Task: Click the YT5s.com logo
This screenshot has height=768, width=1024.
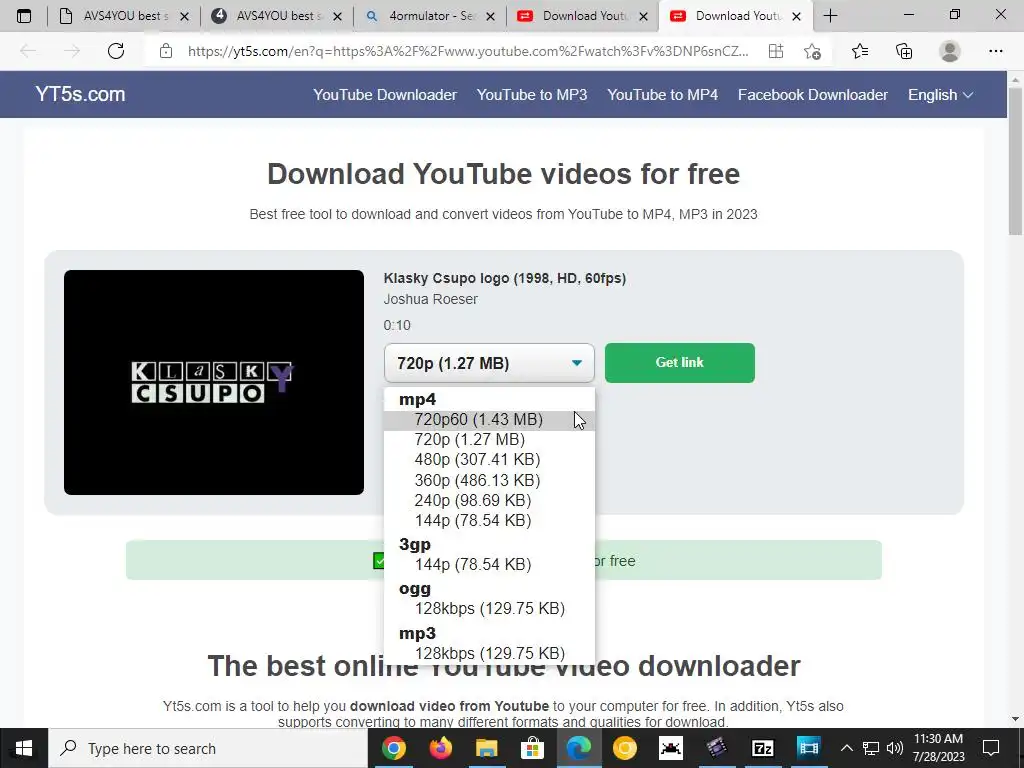Action: pos(80,94)
